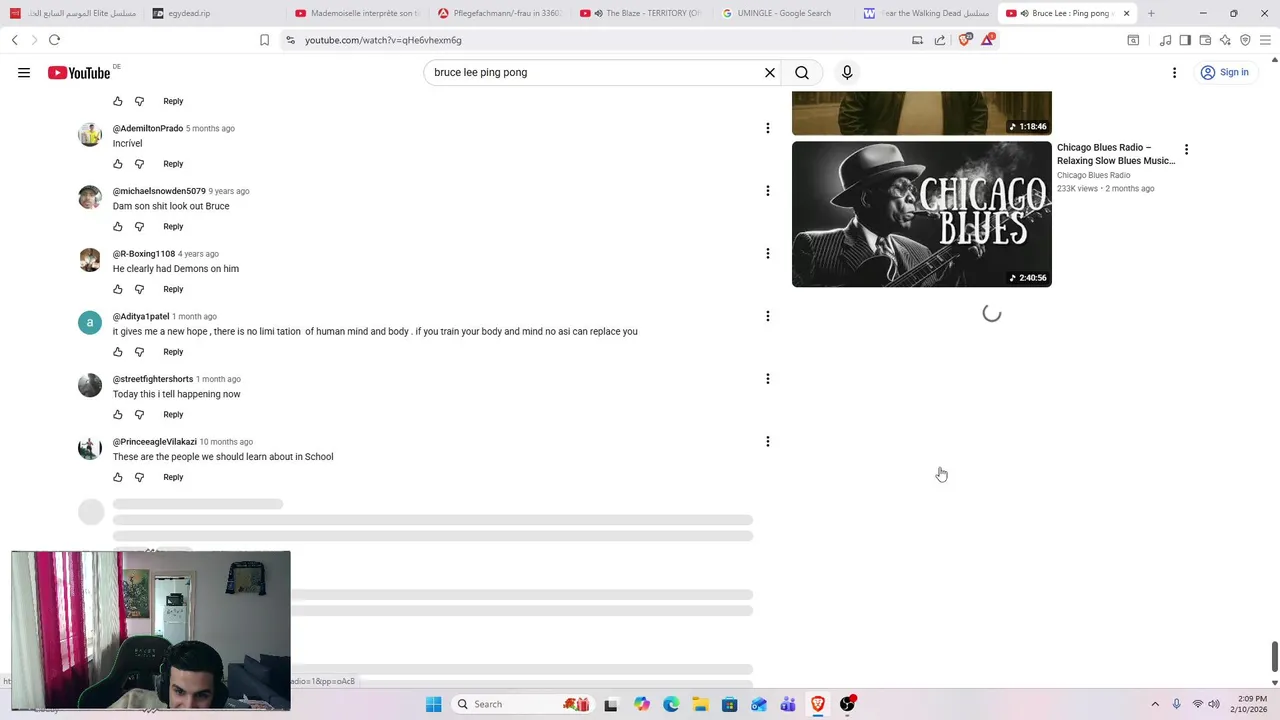Open Windows Start menu

click(x=433, y=704)
